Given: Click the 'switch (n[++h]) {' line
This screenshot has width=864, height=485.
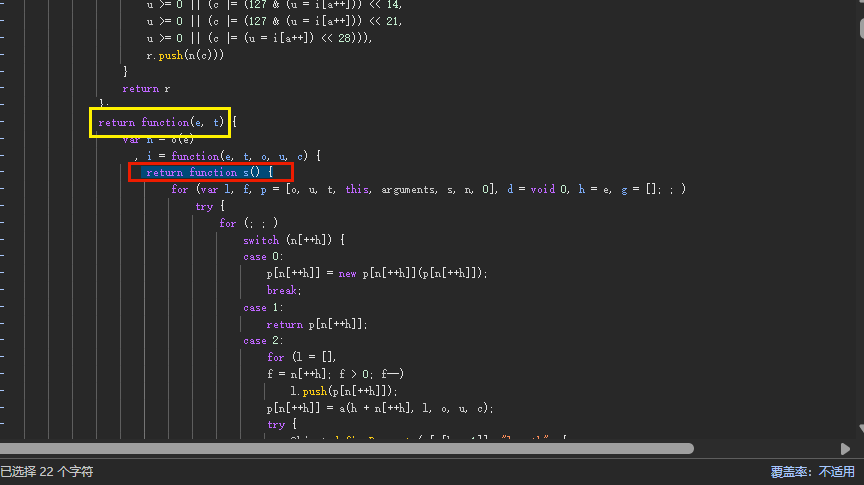Looking at the screenshot, I should tap(294, 240).
